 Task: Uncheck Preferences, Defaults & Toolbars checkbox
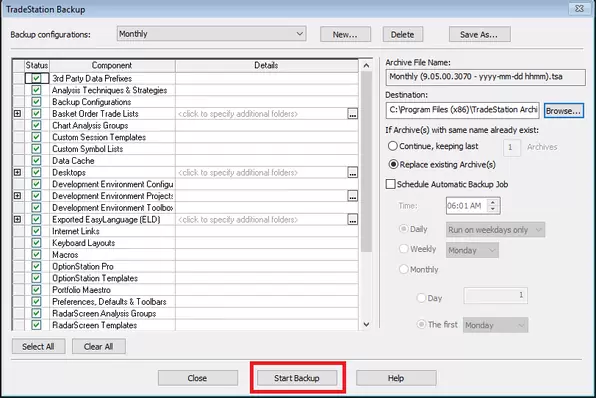36,302
